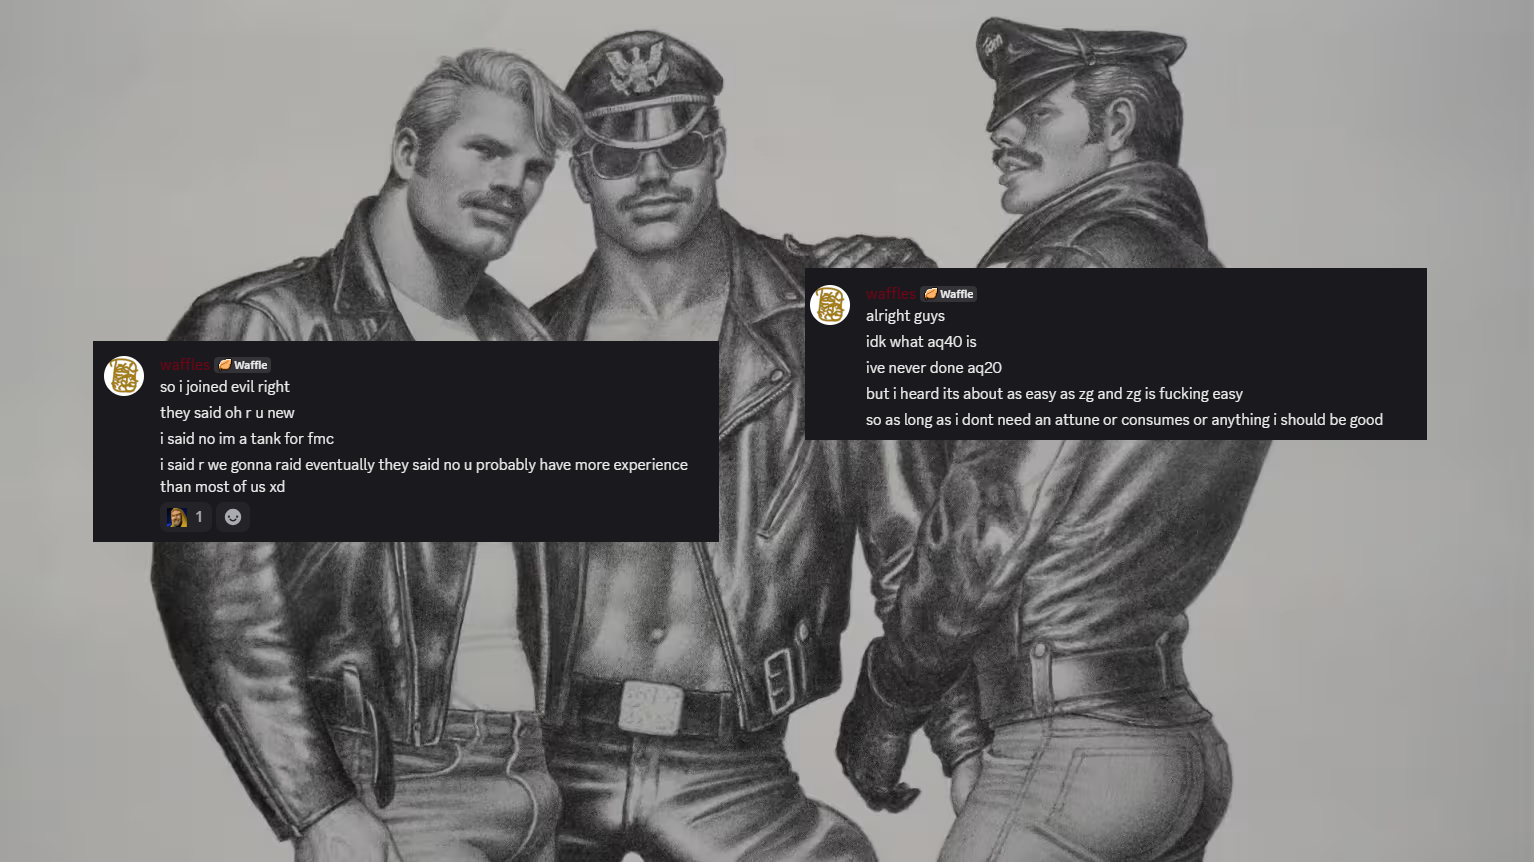Select the "idk what aq40 is" line
1534x862 pixels.
[921, 342]
